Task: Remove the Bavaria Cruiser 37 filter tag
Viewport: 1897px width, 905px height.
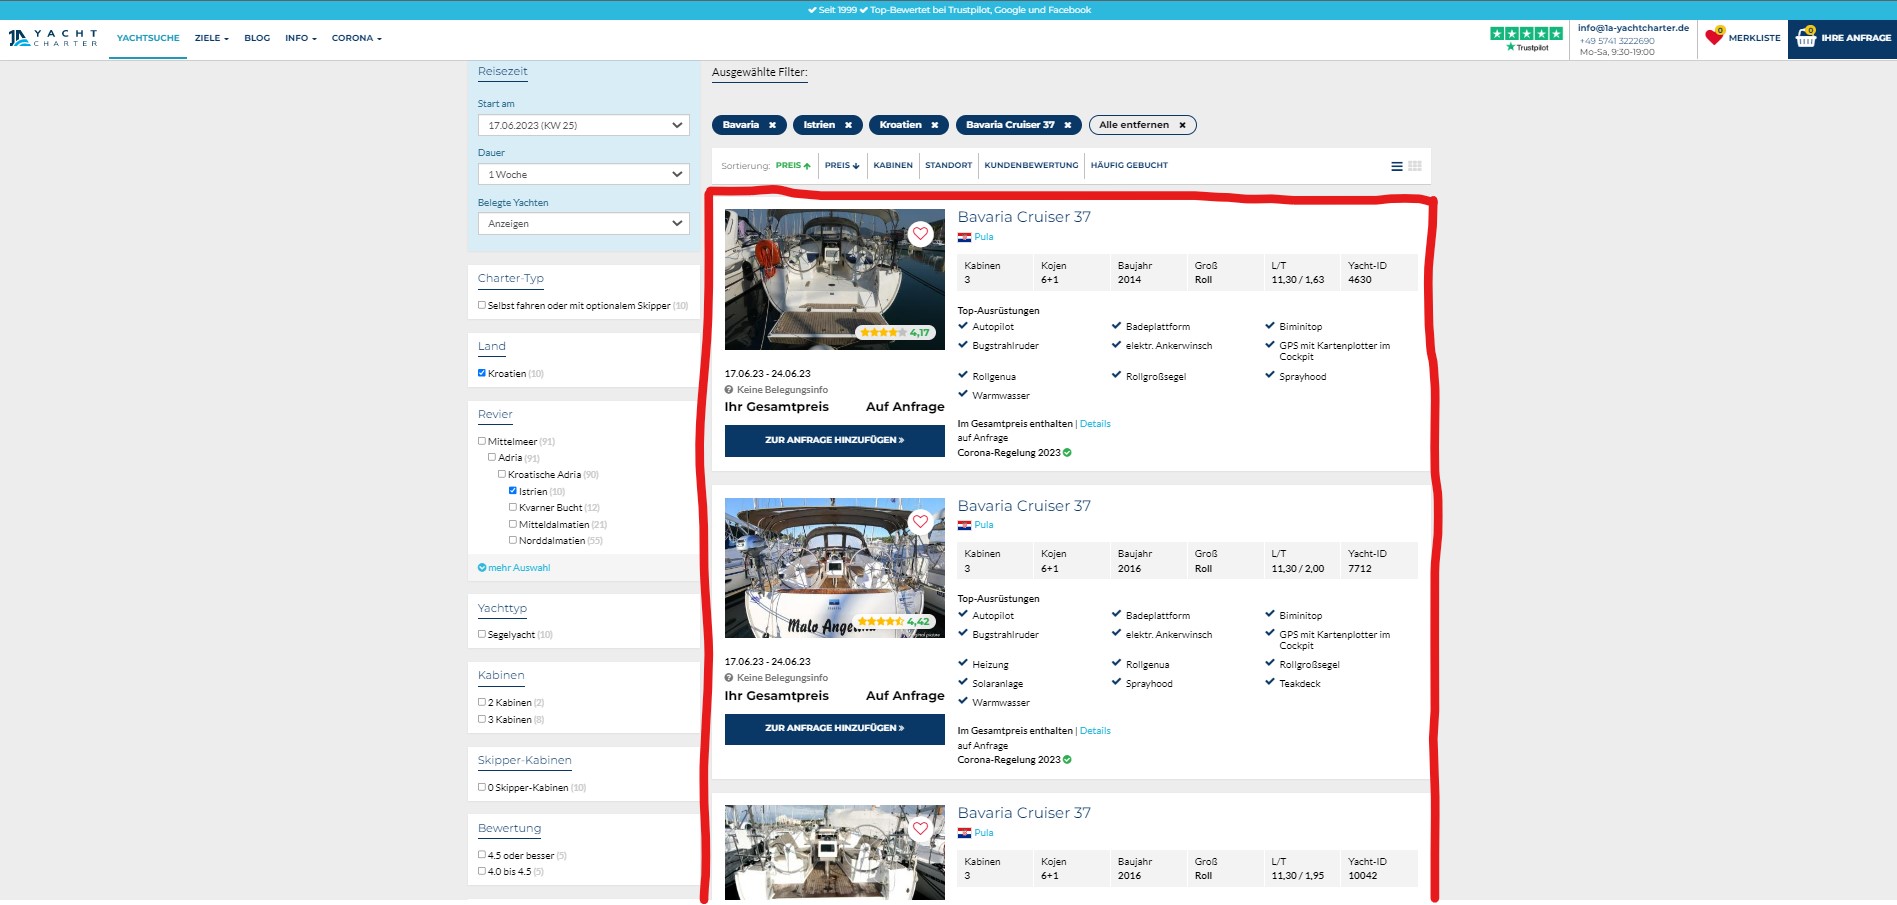Action: pyautogui.click(x=1067, y=125)
